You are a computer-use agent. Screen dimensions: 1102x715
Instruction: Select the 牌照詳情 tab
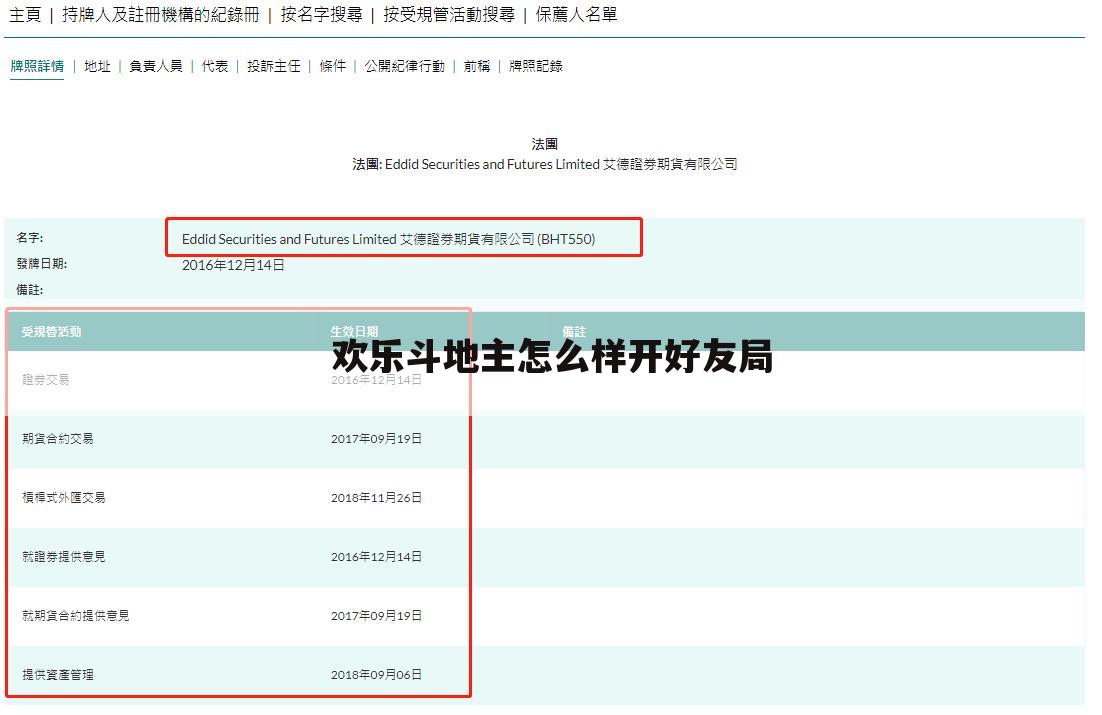click(x=37, y=66)
